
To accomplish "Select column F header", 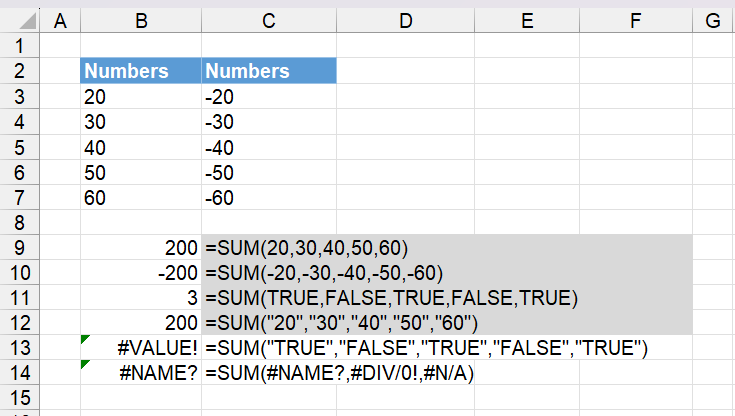I will click(x=636, y=21).
